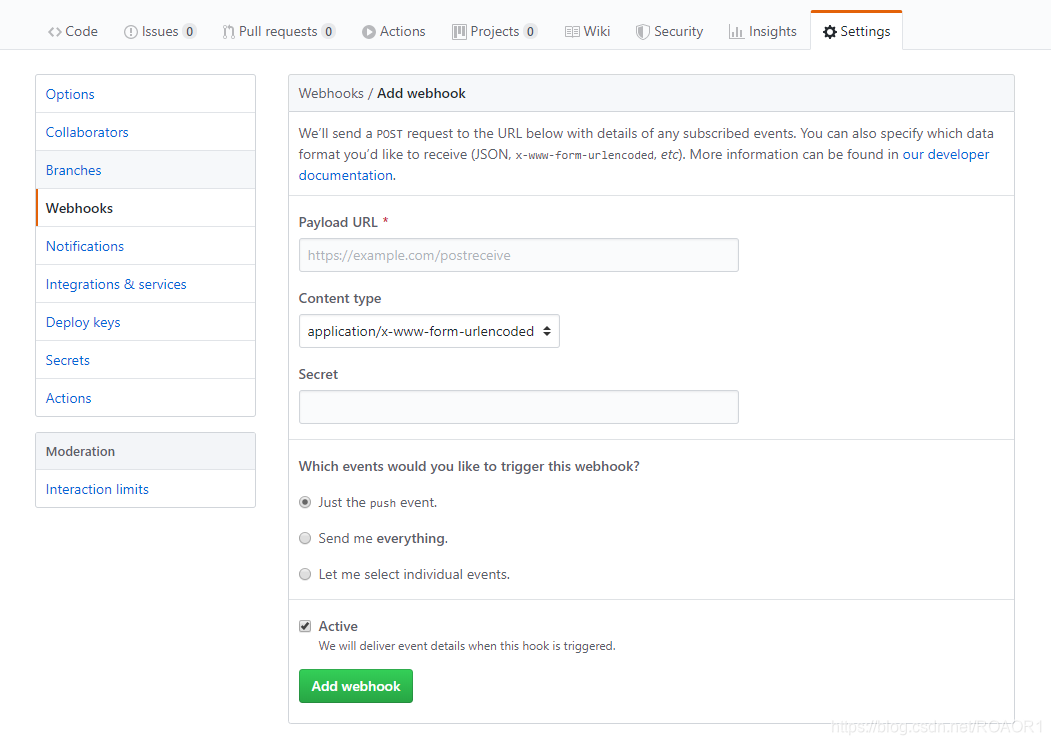Screen dimensions: 1051x745
Task: Open Options in settings sidebar
Action: tap(145, 94)
